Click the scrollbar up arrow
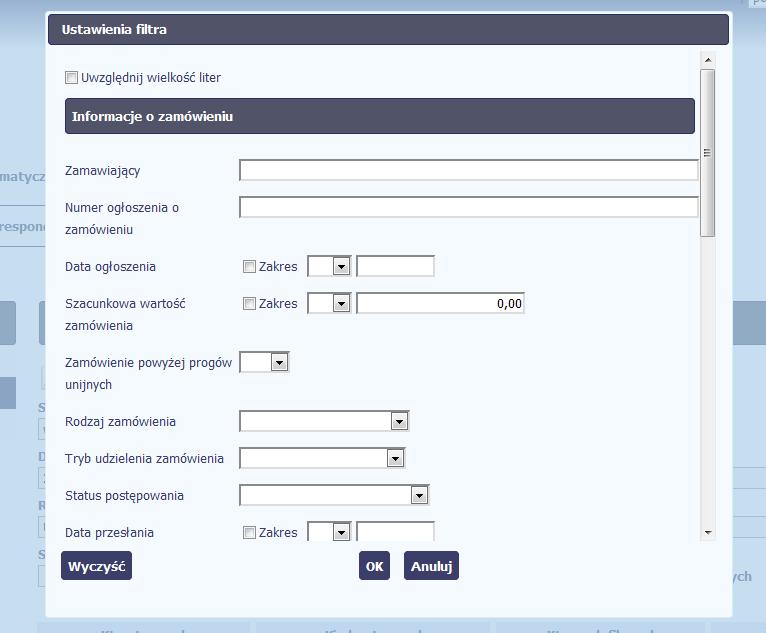Image resolution: width=766 pixels, height=633 pixels. pyautogui.click(x=707, y=60)
